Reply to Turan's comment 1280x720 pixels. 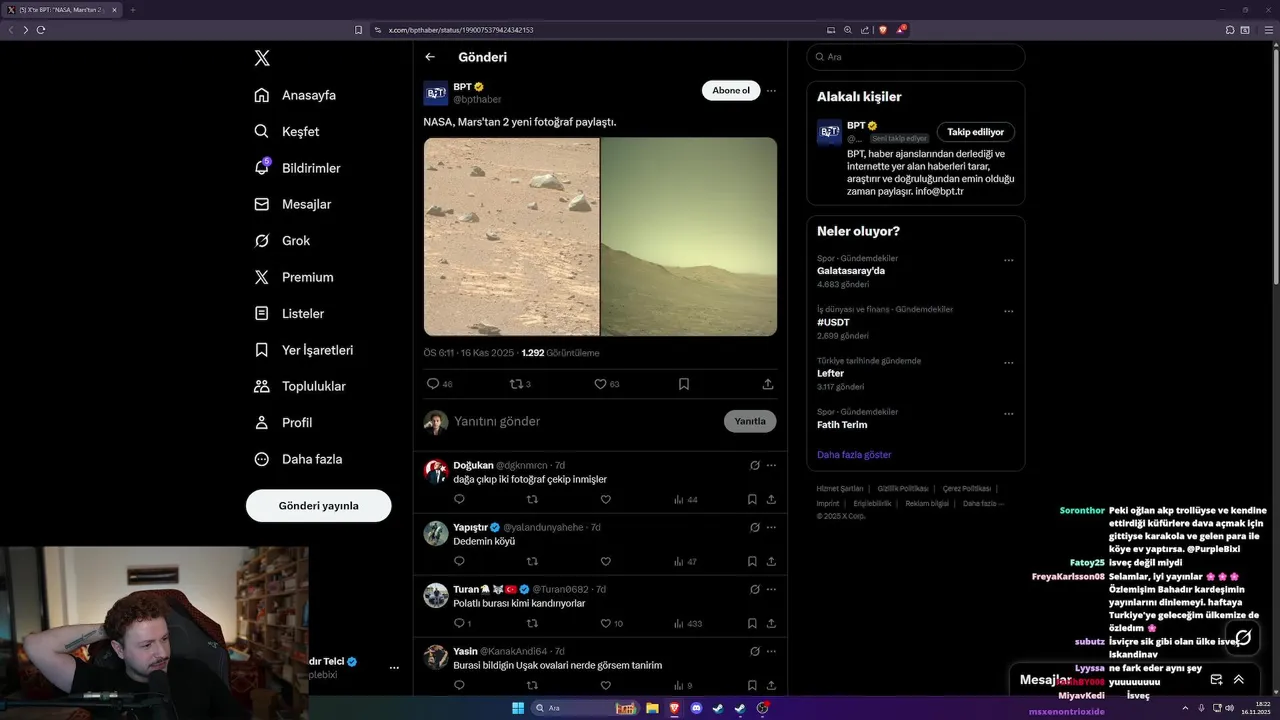pos(459,623)
